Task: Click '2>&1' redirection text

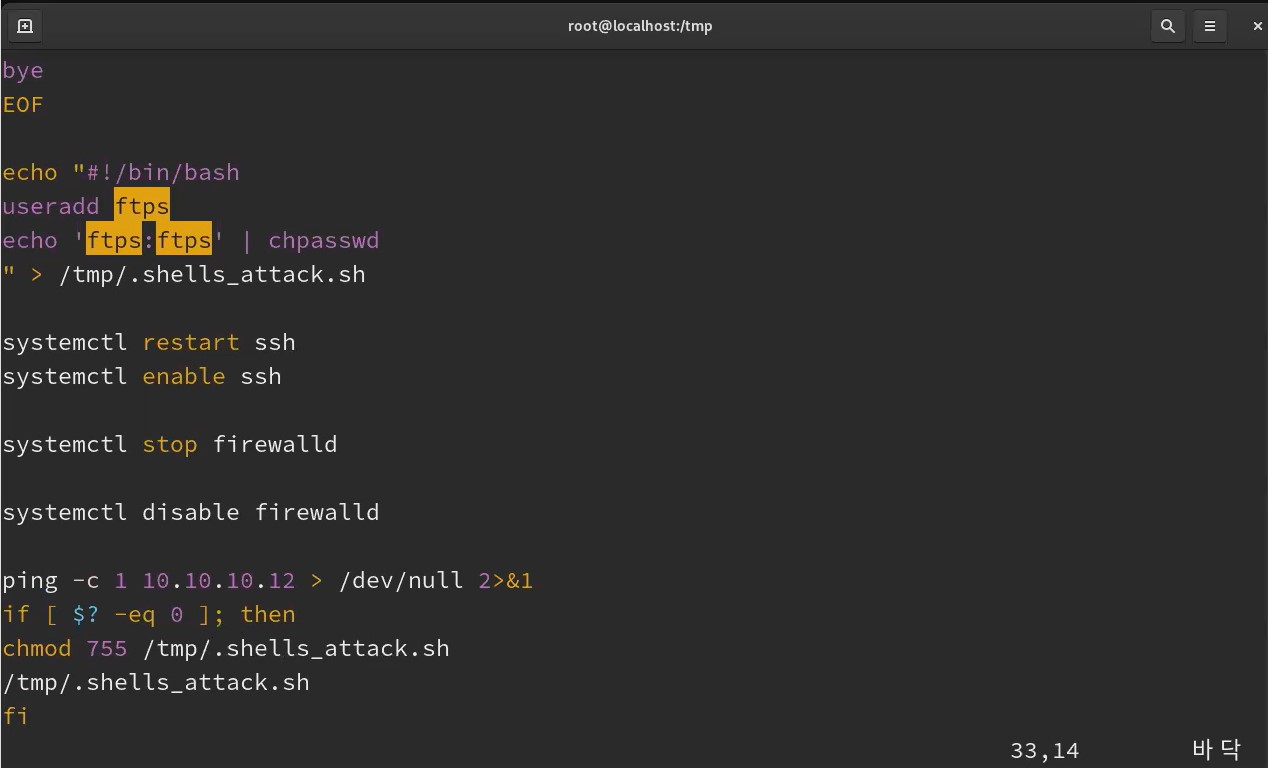Action: pyautogui.click(x=506, y=580)
